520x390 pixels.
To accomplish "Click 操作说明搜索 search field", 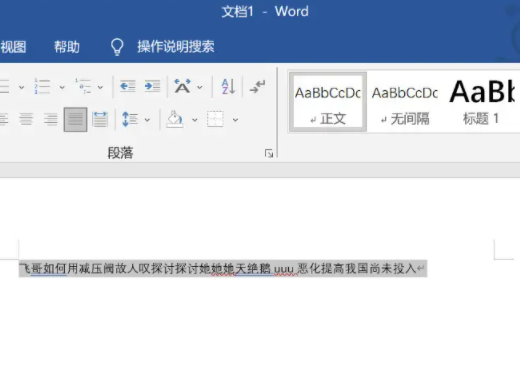I will (x=176, y=47).
